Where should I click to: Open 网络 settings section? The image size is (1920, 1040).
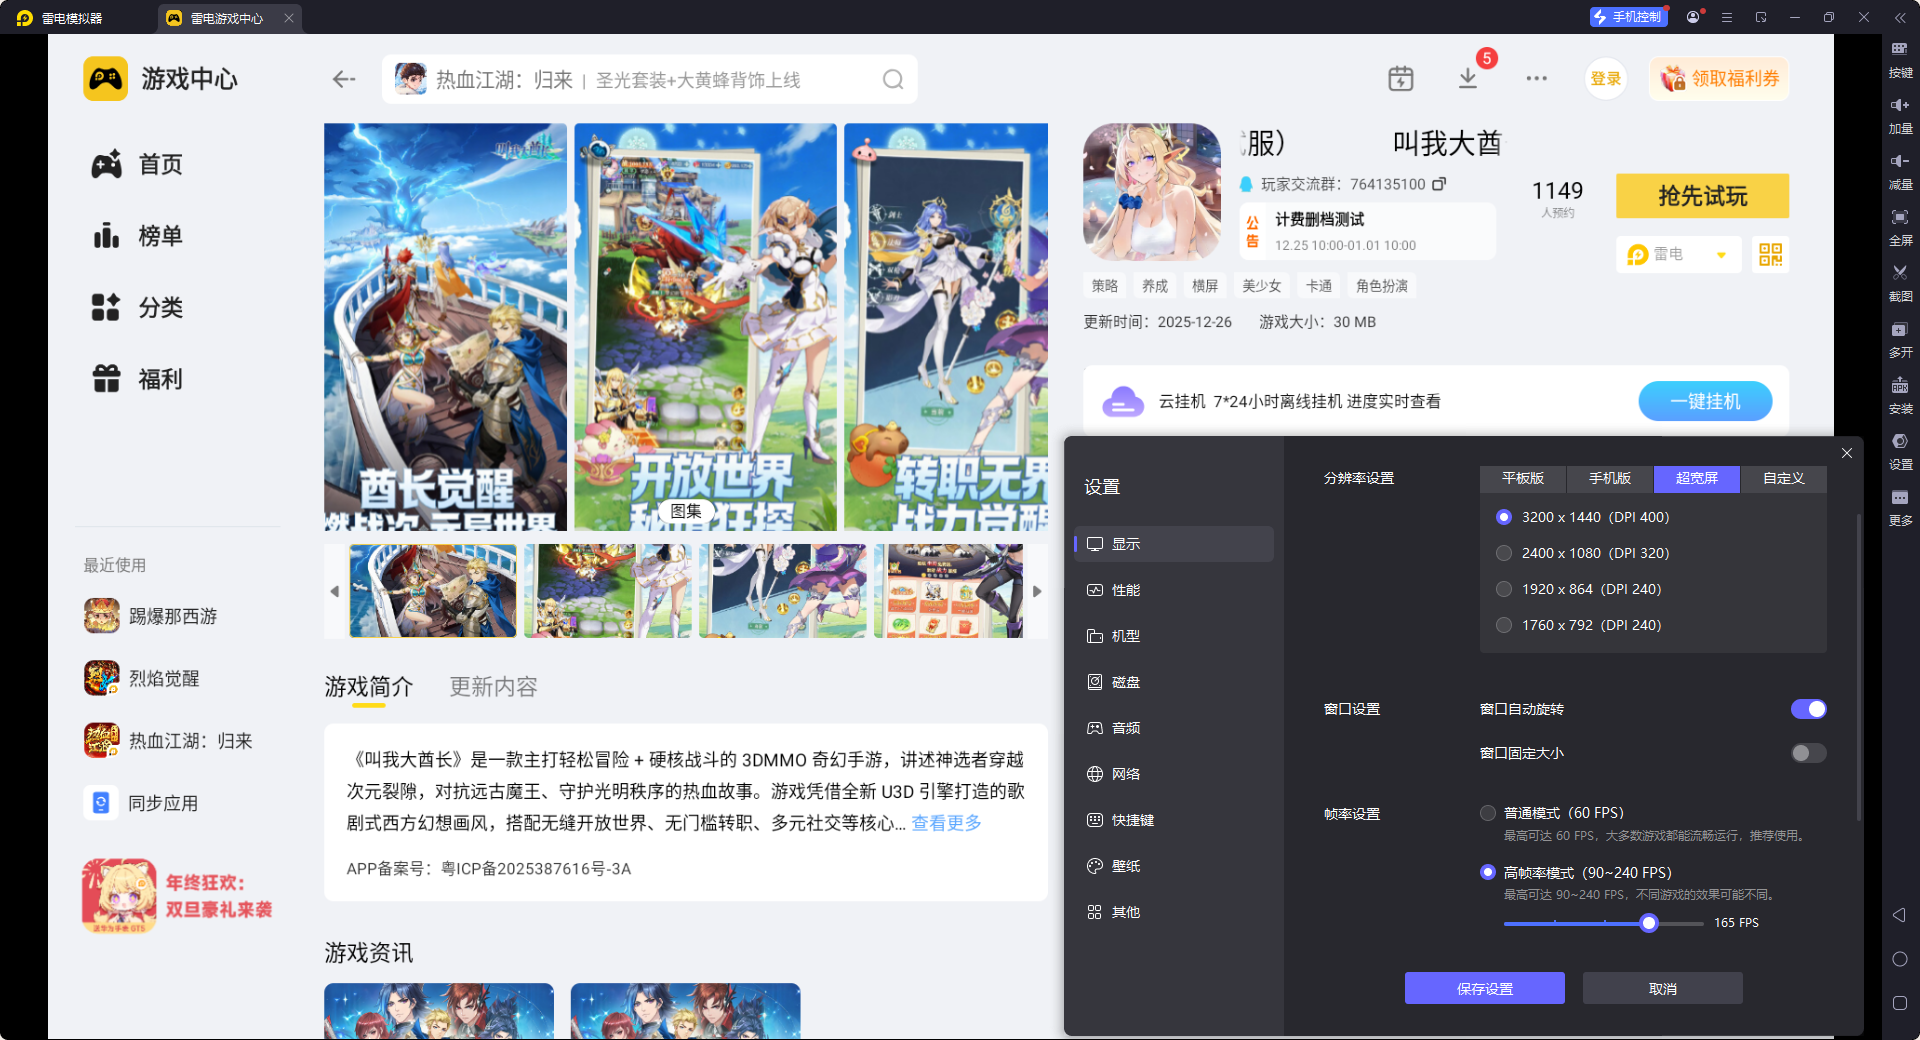tap(1174, 774)
